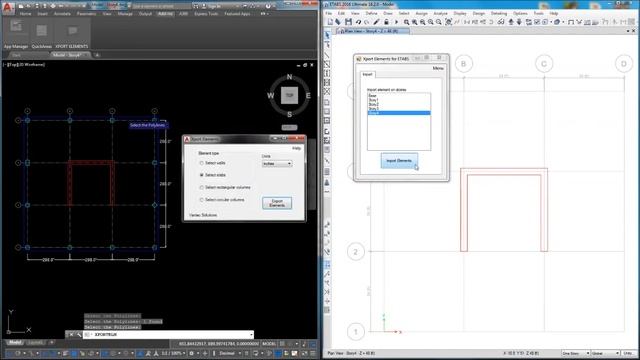This screenshot has height=360, width=640.
Task: Open the ETABS File menu
Action: [x=329, y=13]
